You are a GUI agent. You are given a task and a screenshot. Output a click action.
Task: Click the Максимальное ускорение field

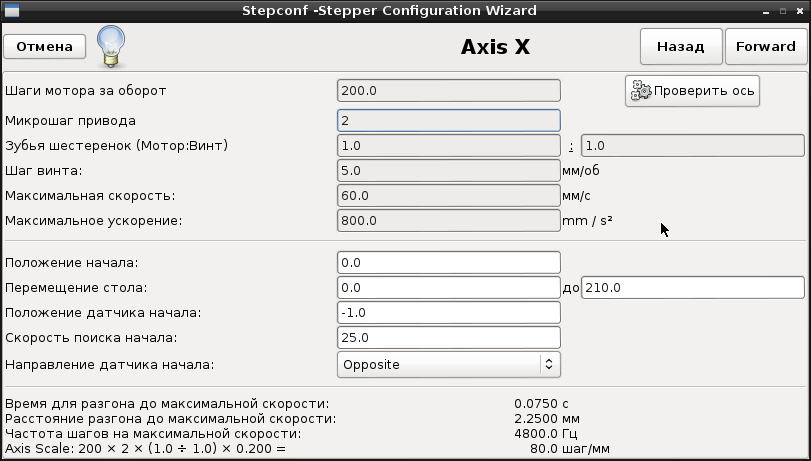coord(448,220)
